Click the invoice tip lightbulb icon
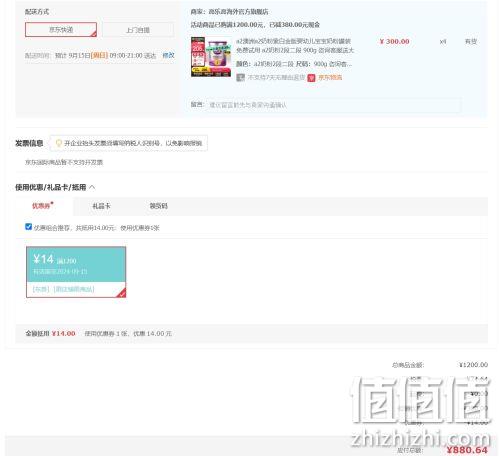This screenshot has width=500, height=456. point(59,143)
